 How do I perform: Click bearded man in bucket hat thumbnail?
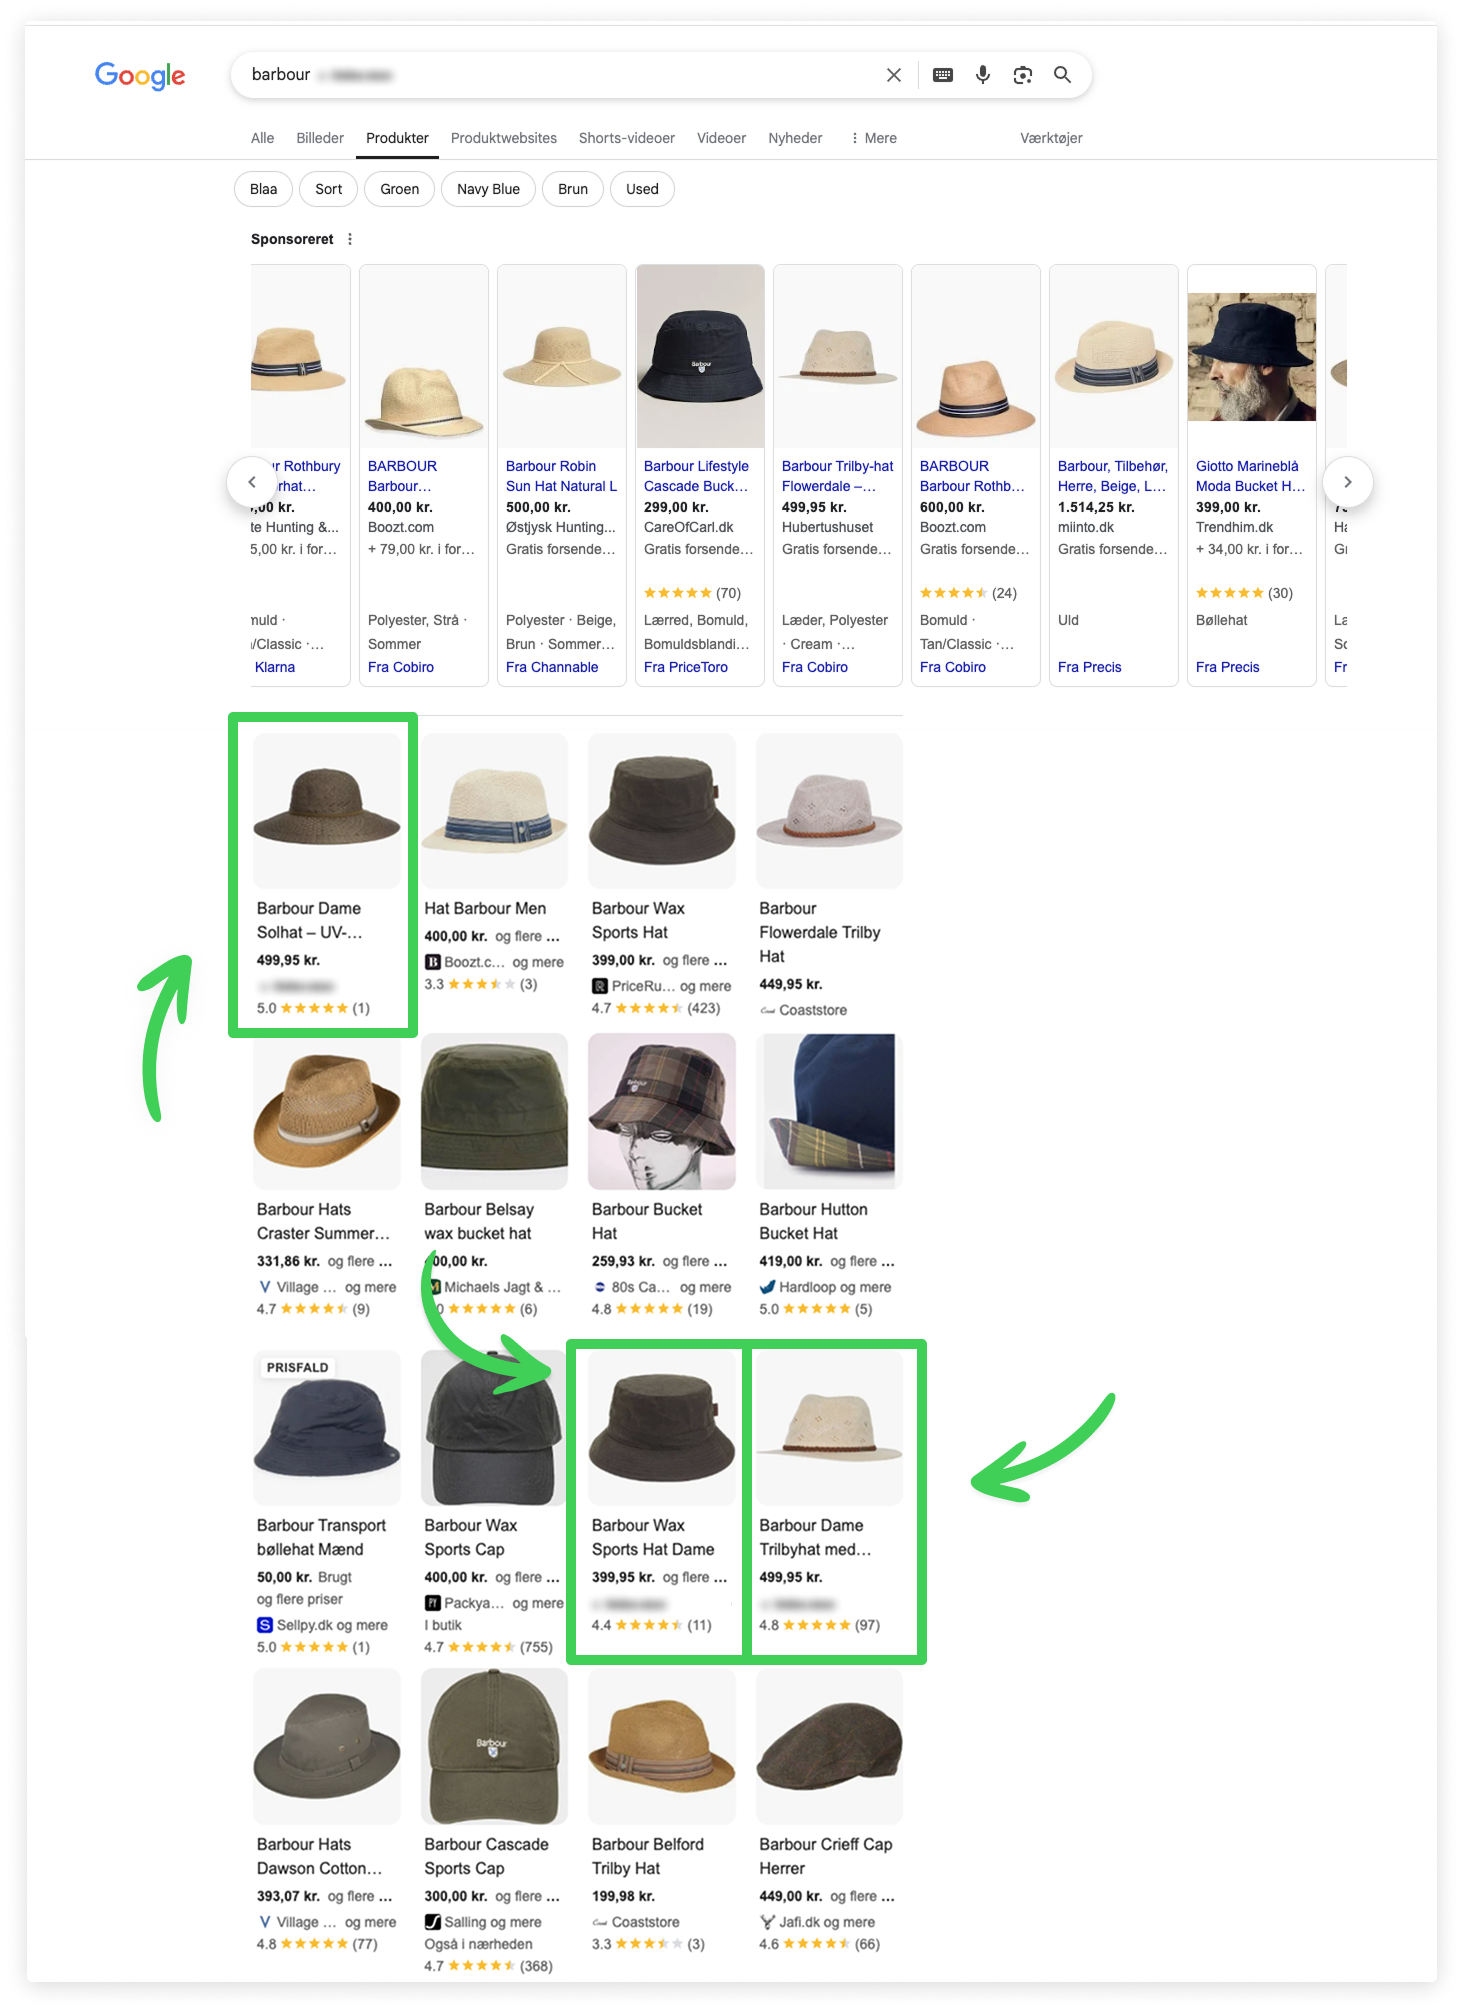point(1252,357)
